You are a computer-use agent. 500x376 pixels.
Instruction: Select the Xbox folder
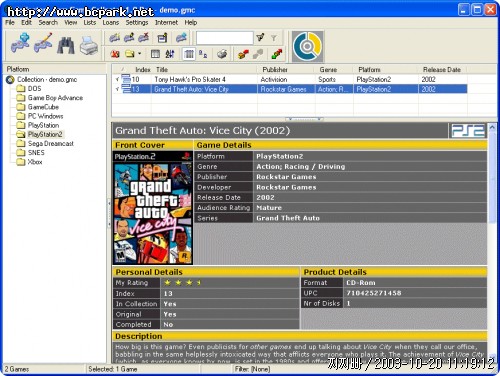tap(35, 162)
